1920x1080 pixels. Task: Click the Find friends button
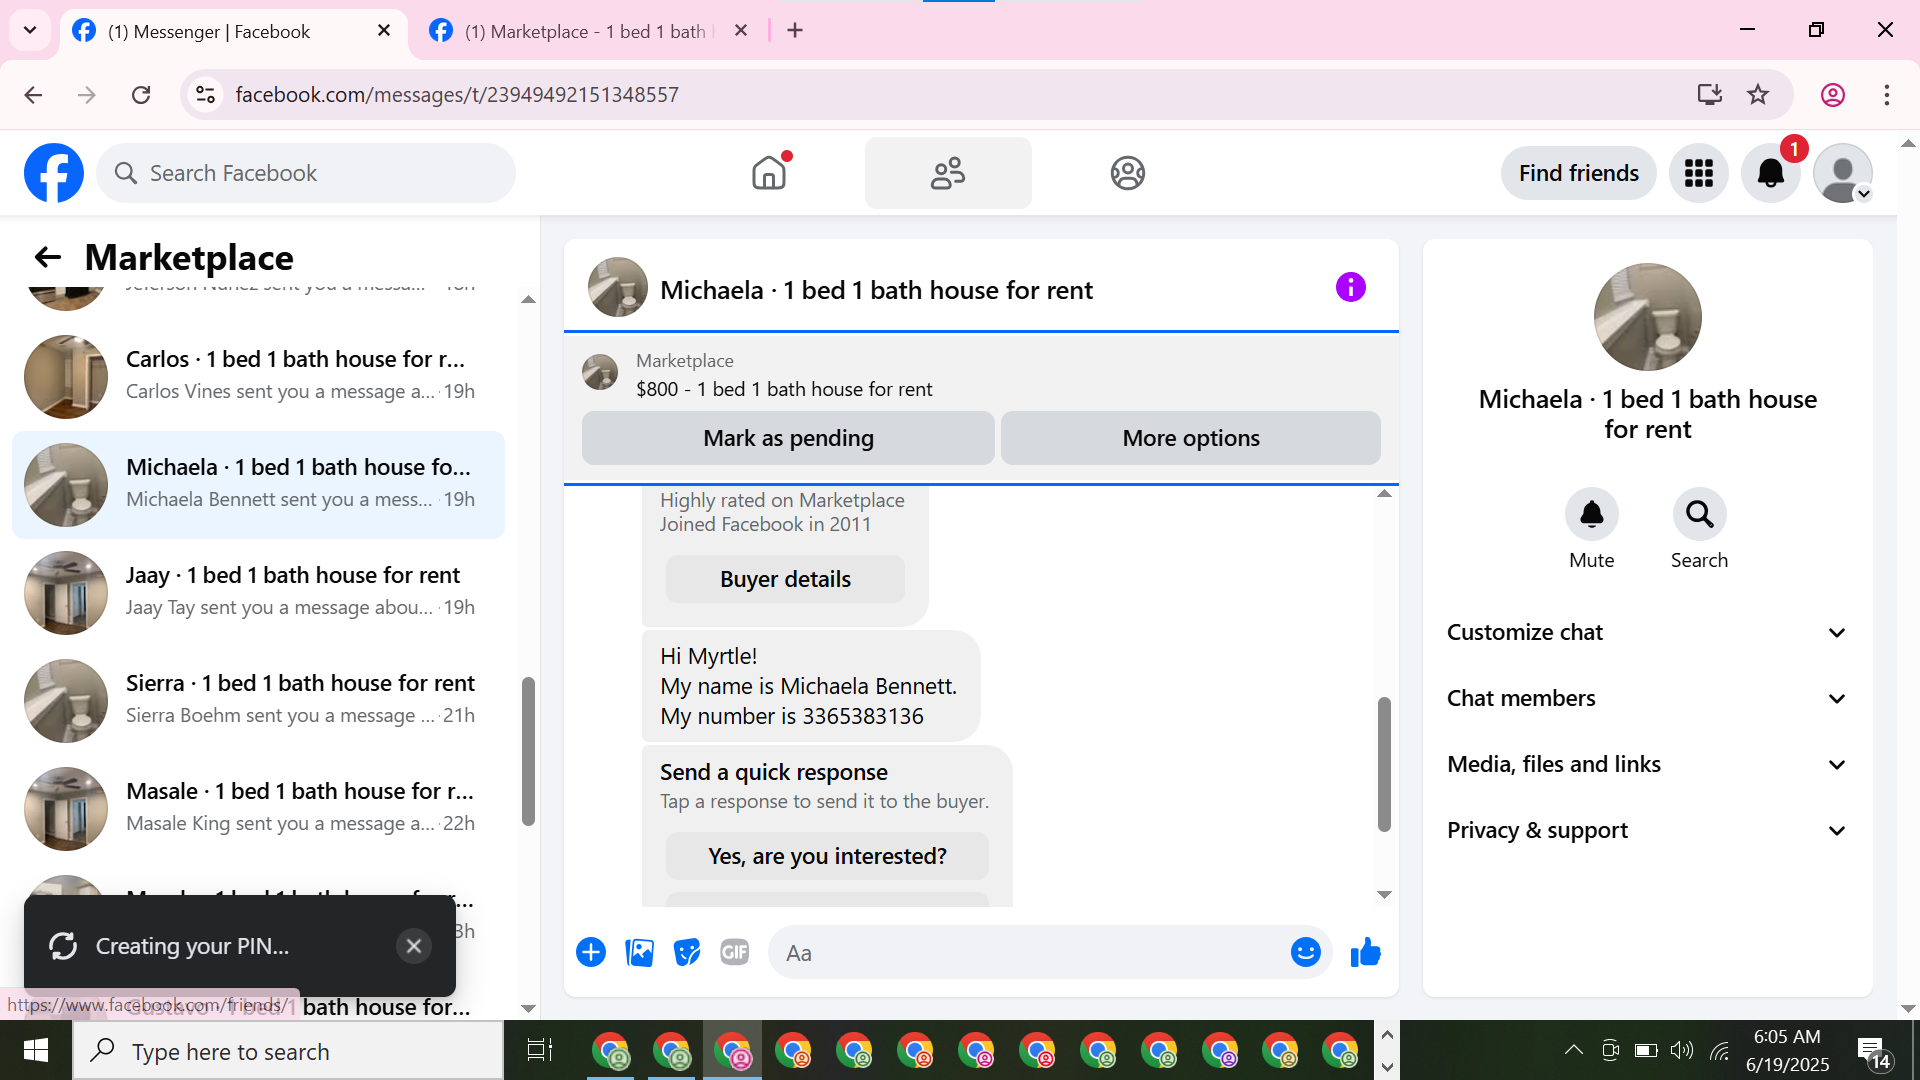coord(1578,173)
